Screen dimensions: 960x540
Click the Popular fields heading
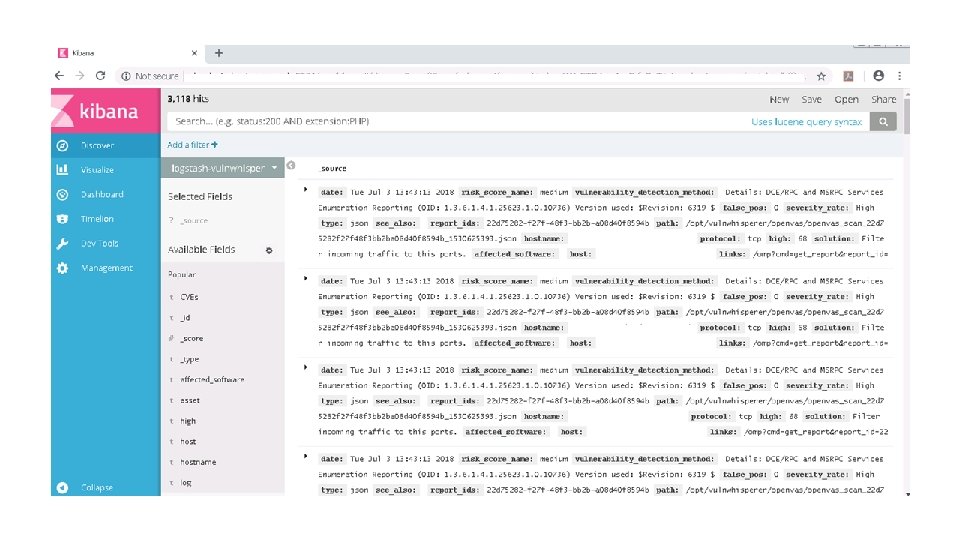(x=182, y=274)
